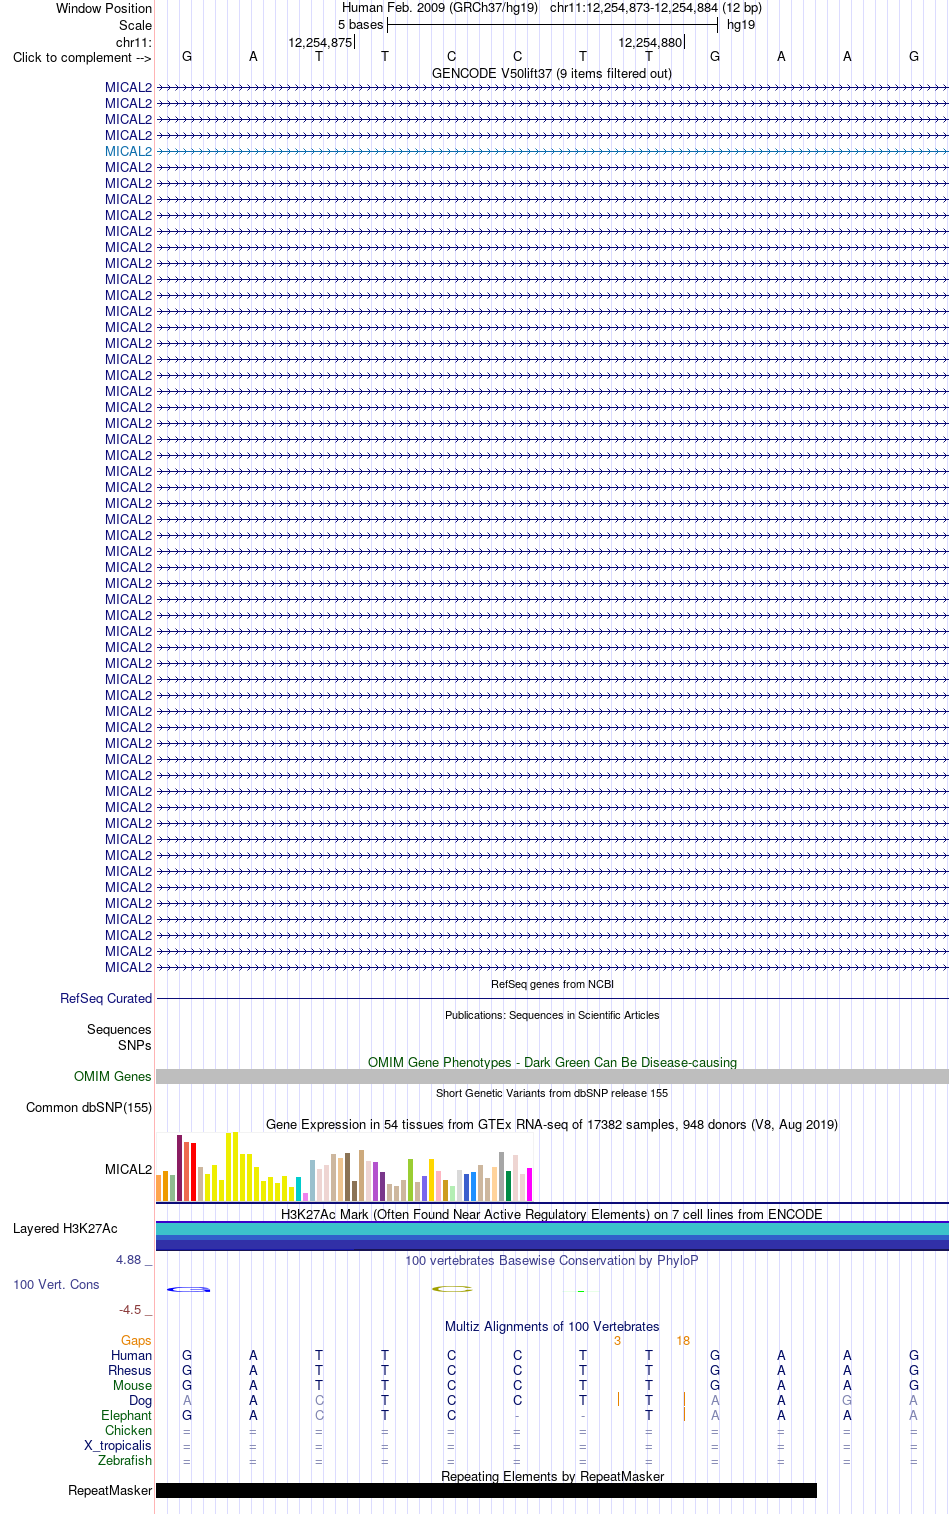This screenshot has width=950, height=1514.
Task: Click position marker 12,254,875 on ruler
Action: click(x=320, y=42)
